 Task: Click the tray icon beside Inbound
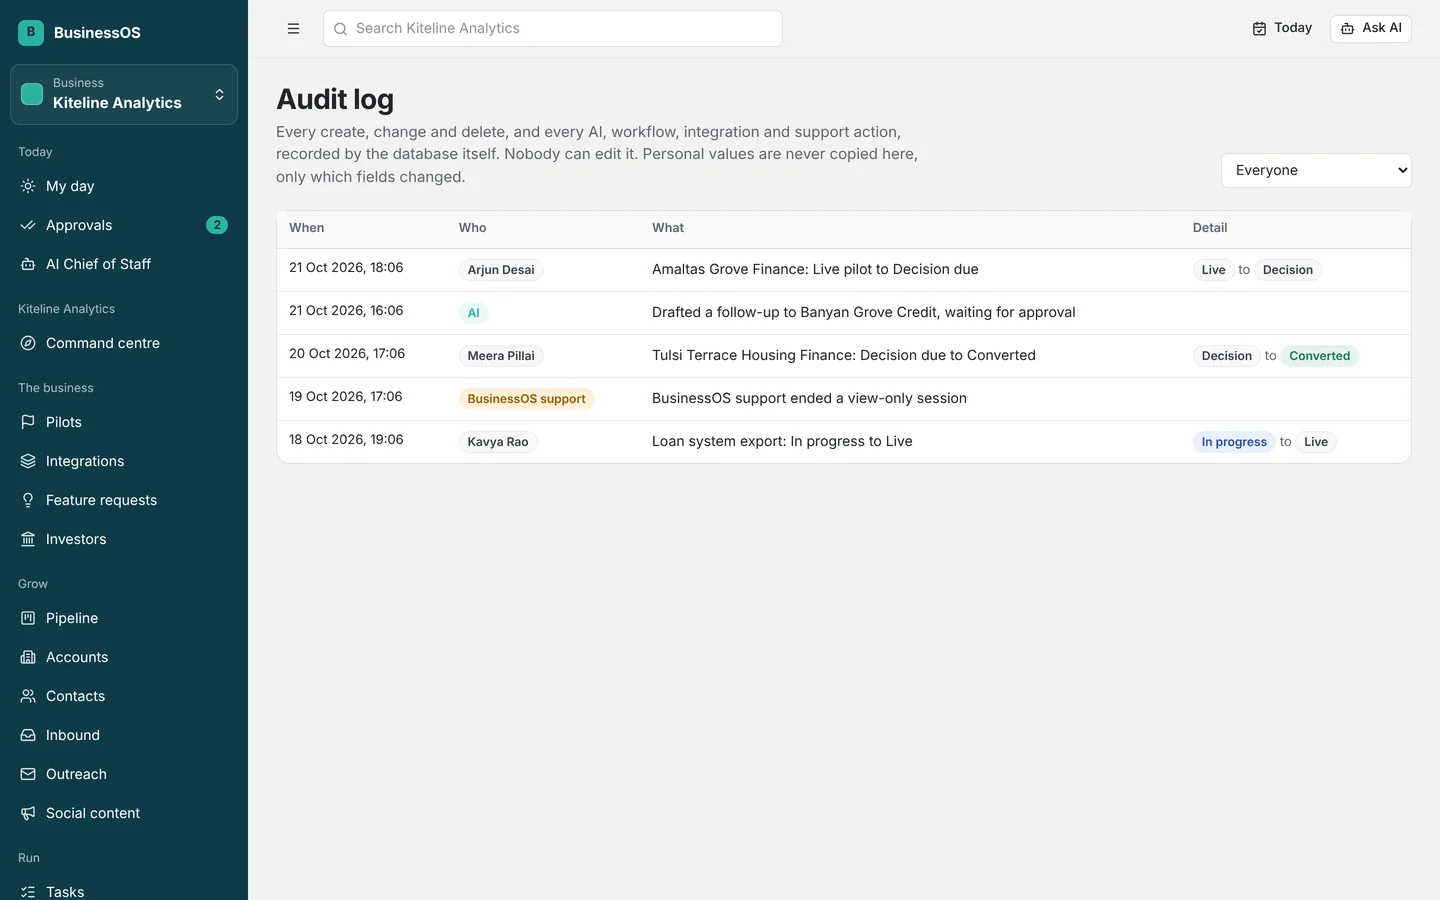[28, 735]
